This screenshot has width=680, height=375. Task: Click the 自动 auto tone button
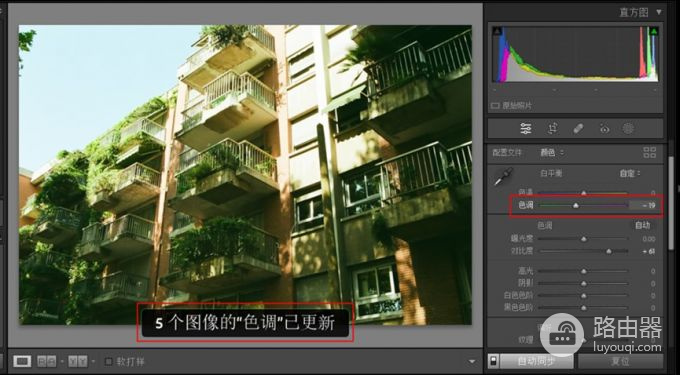tap(643, 225)
